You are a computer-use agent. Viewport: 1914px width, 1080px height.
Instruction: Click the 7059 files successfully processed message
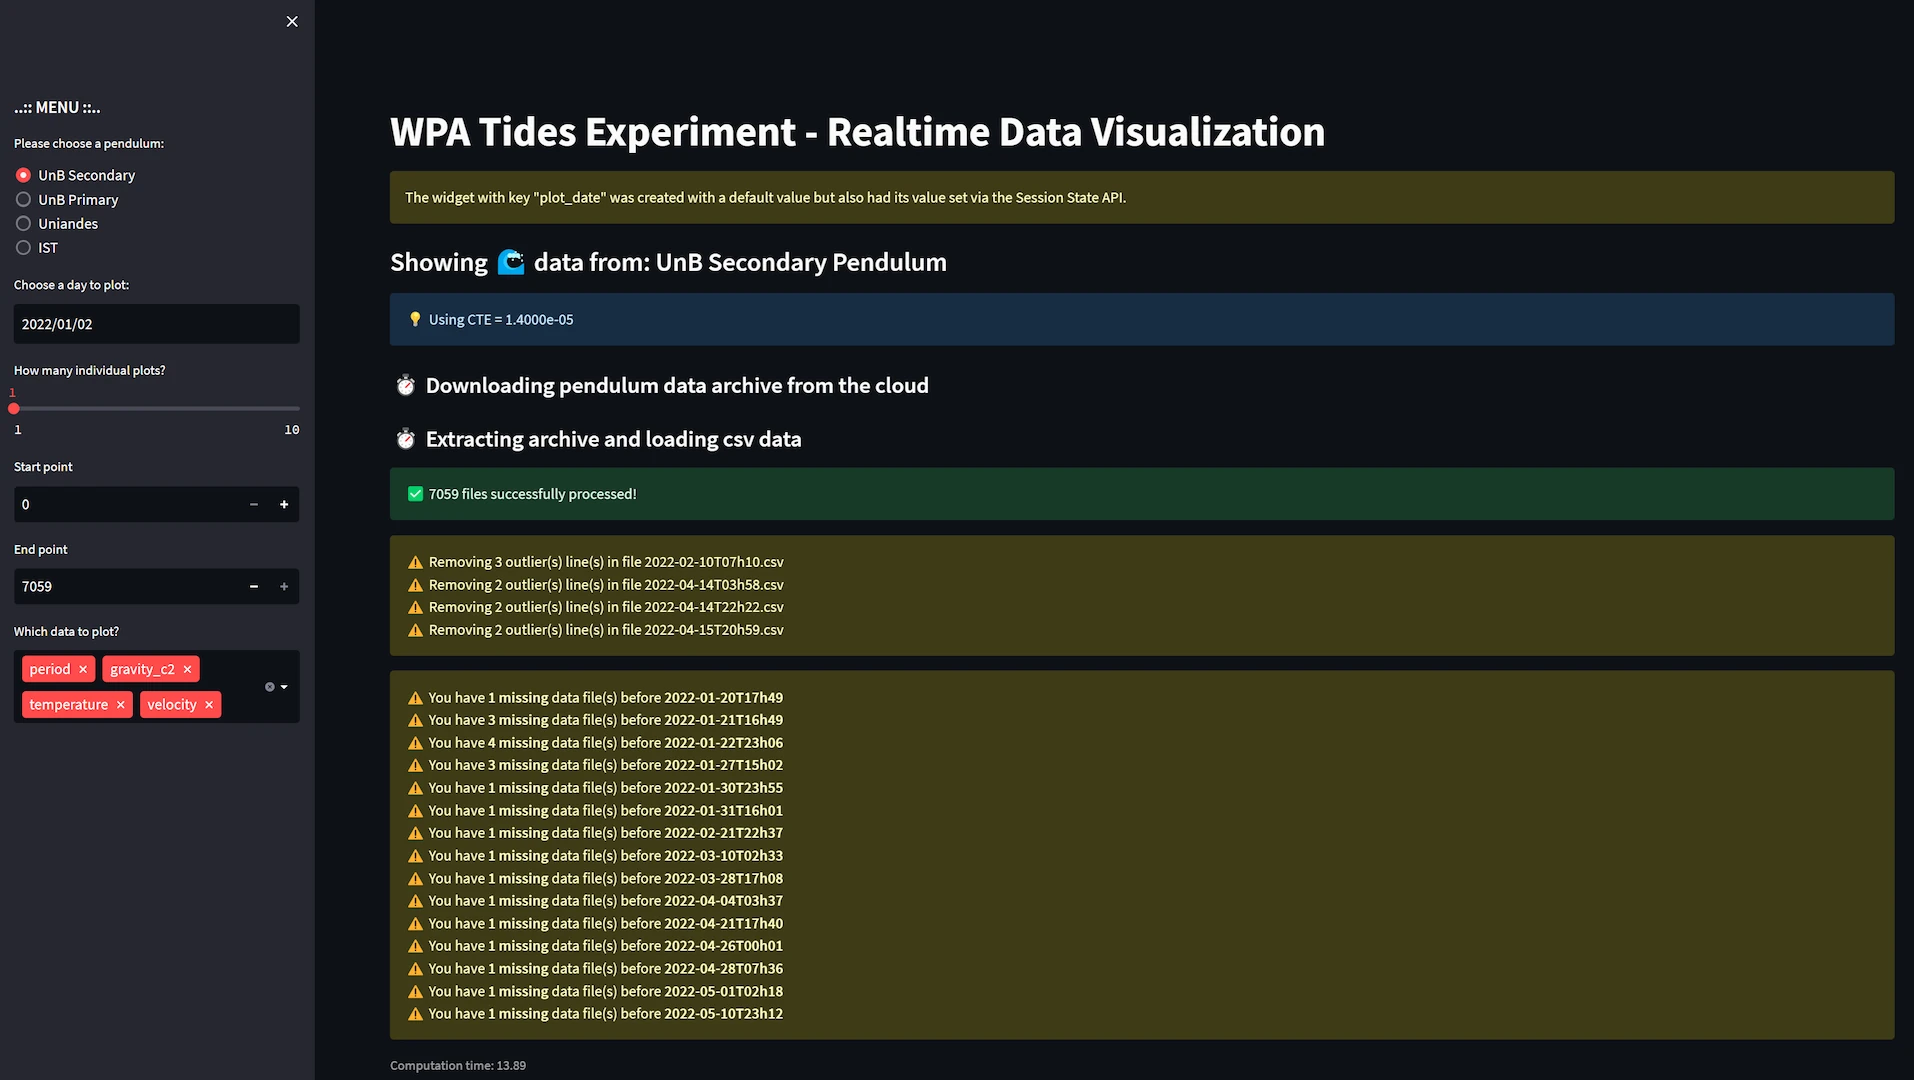532,494
